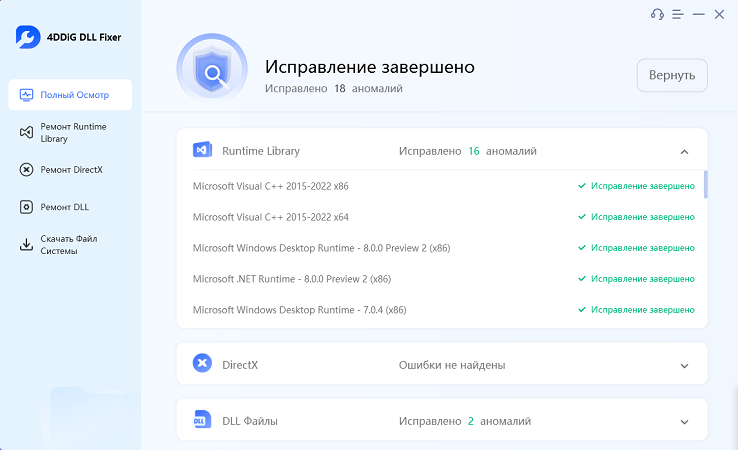Click the download arrow sidebar icon
738x450 pixels.
click(26, 244)
